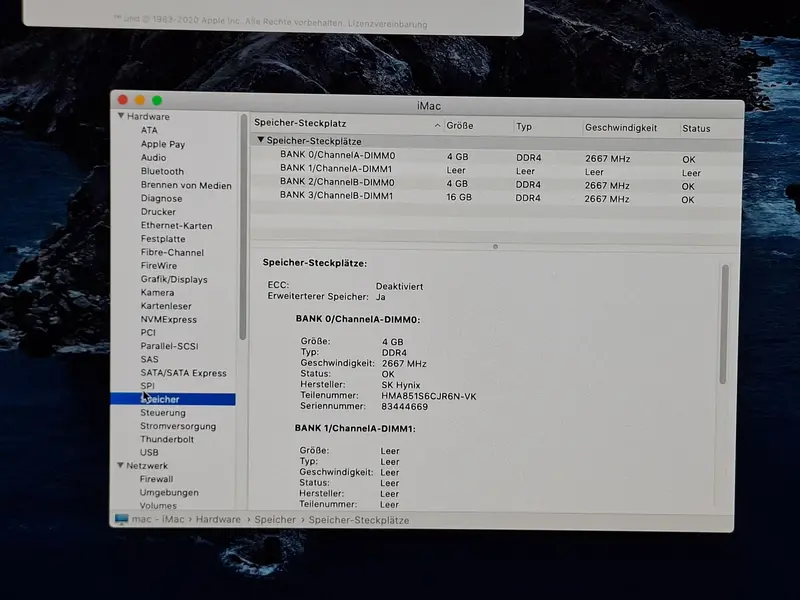Open SATA/SATA Express entry
This screenshot has width=800, height=600.
183,373
